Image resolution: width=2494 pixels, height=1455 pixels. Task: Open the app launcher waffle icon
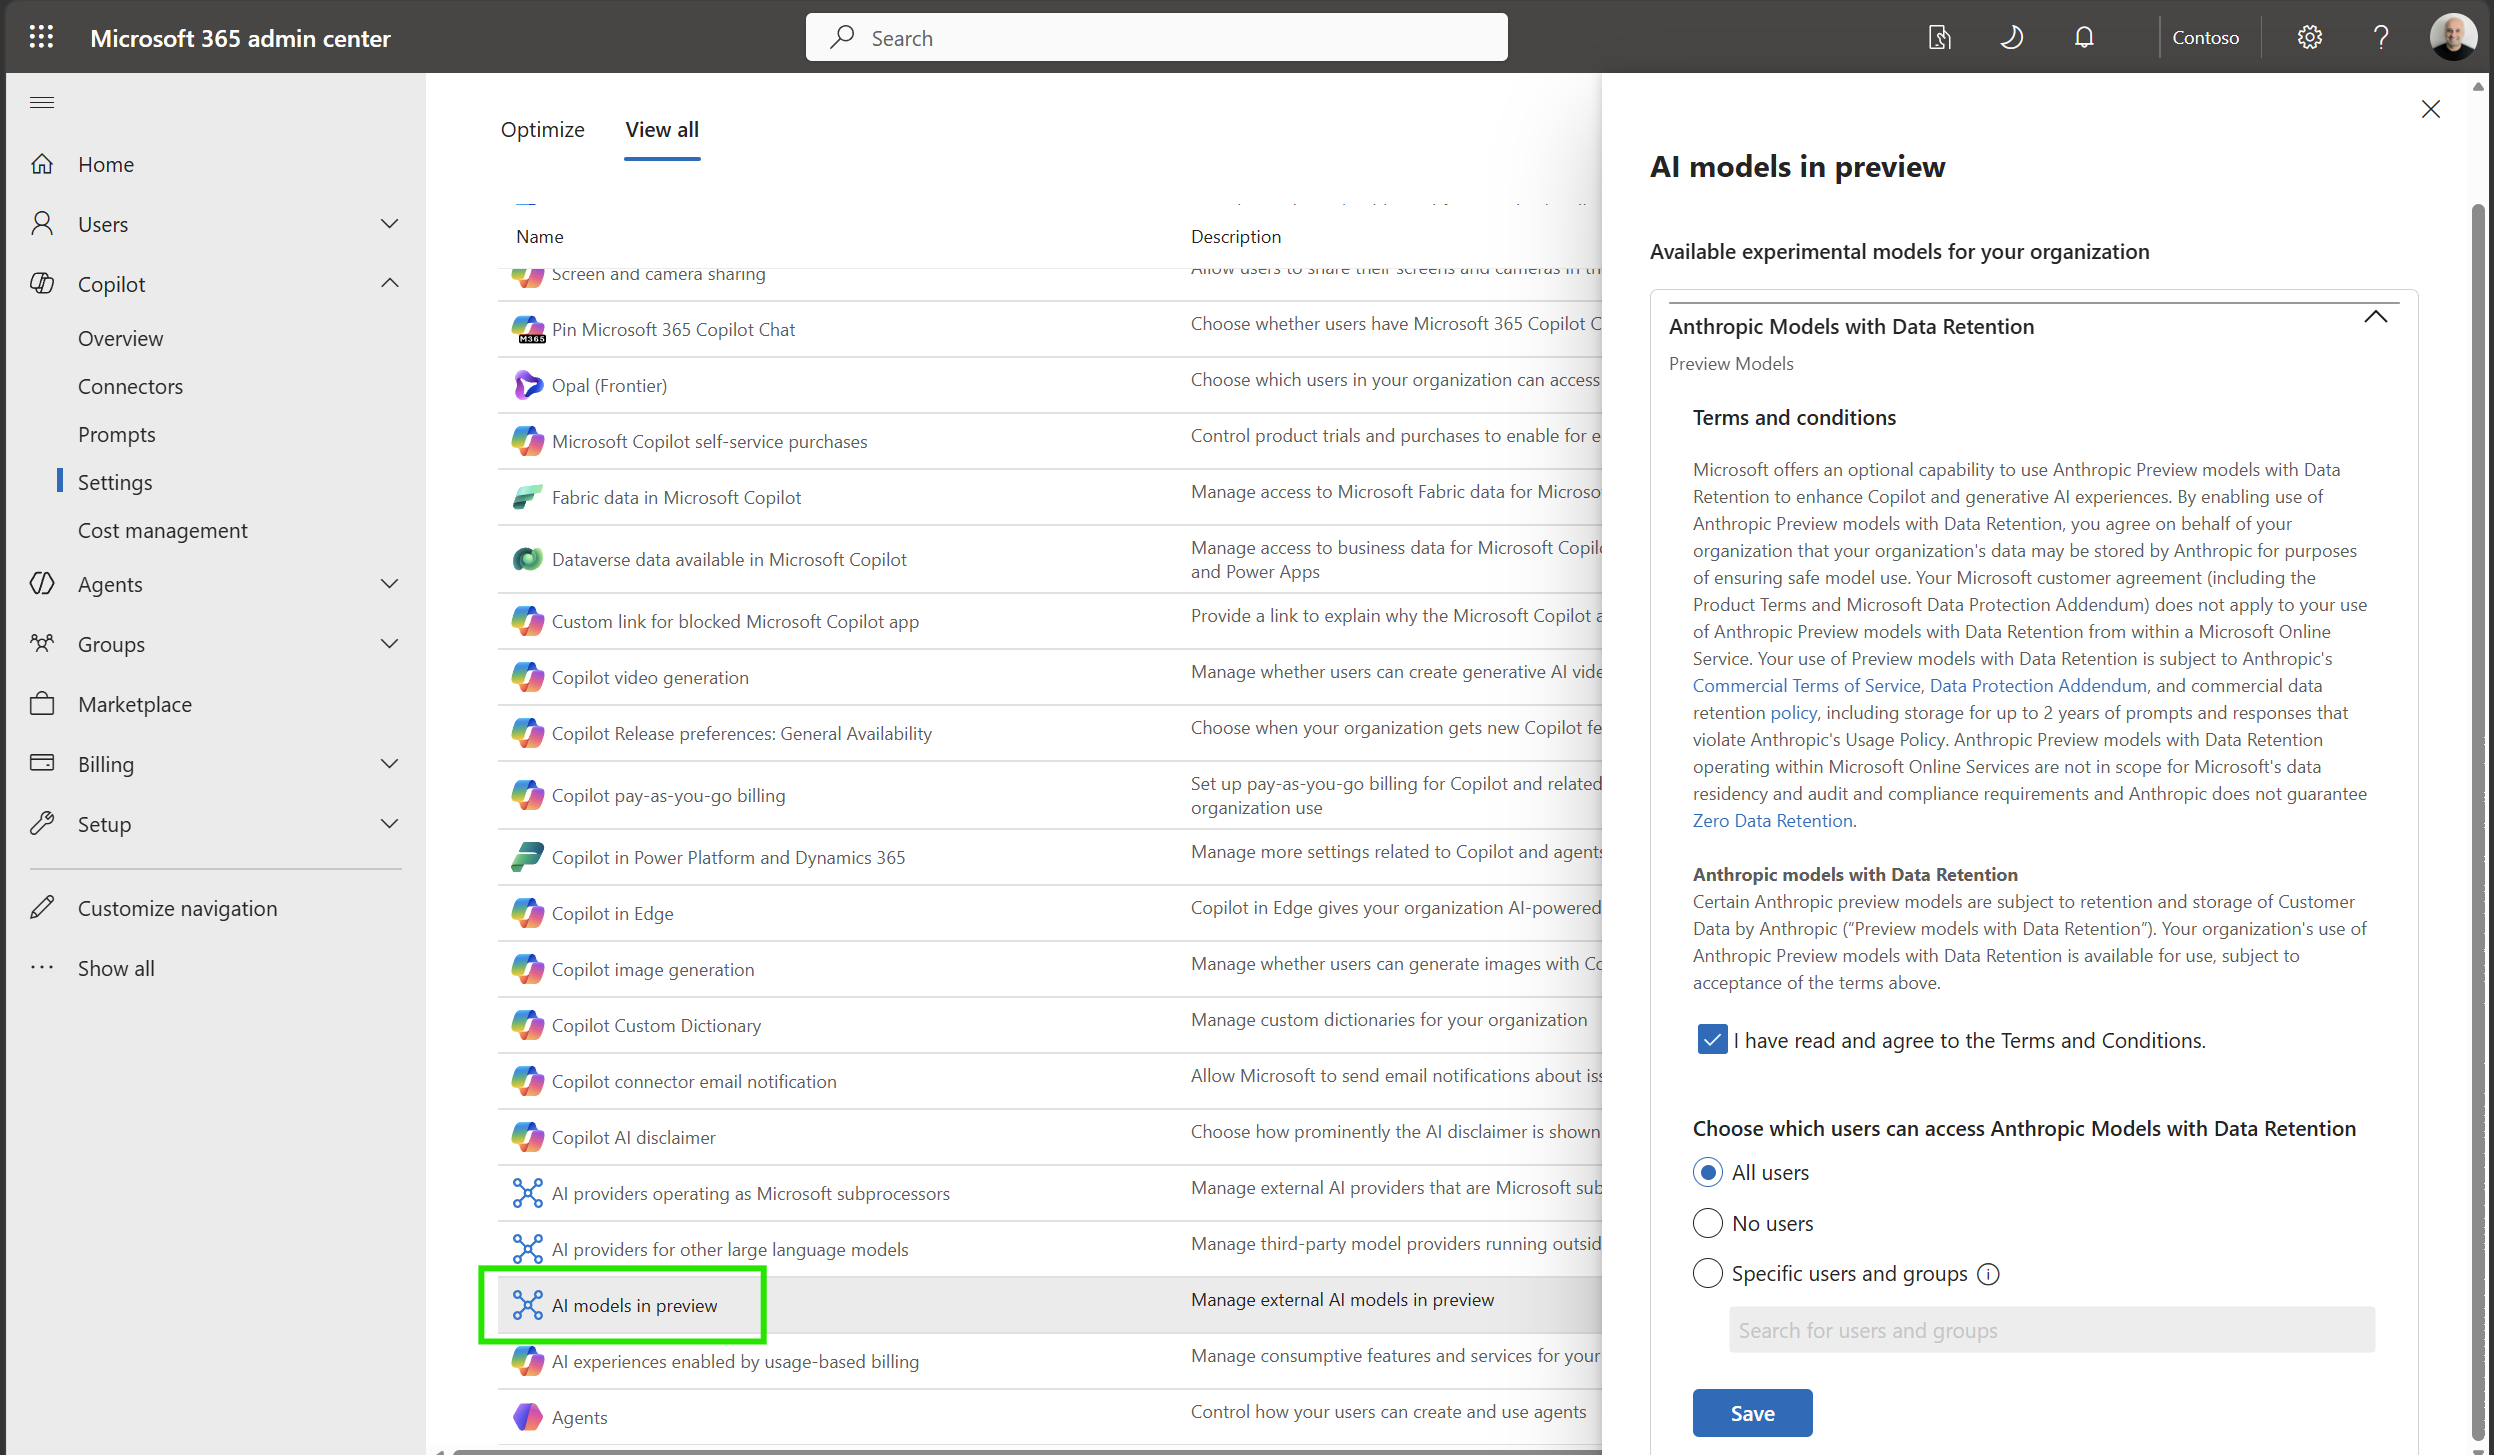pyautogui.click(x=41, y=38)
